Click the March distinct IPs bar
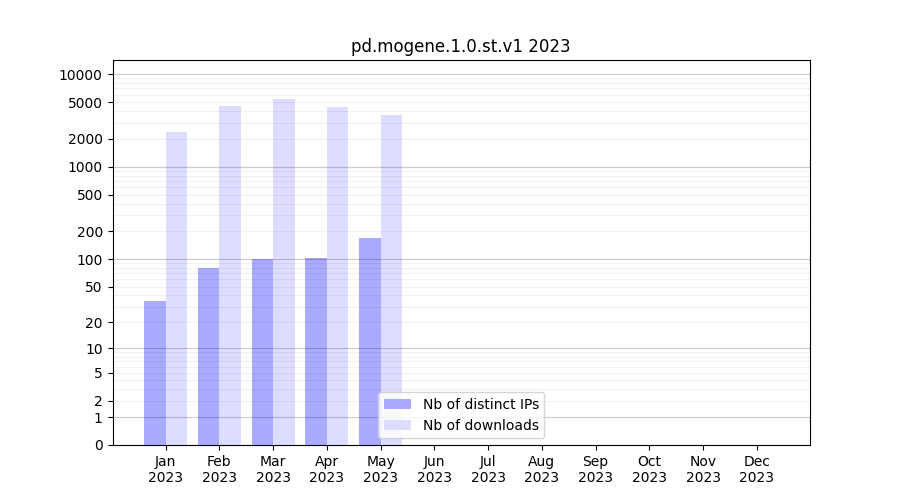This screenshot has width=900, height=500. tap(262, 352)
